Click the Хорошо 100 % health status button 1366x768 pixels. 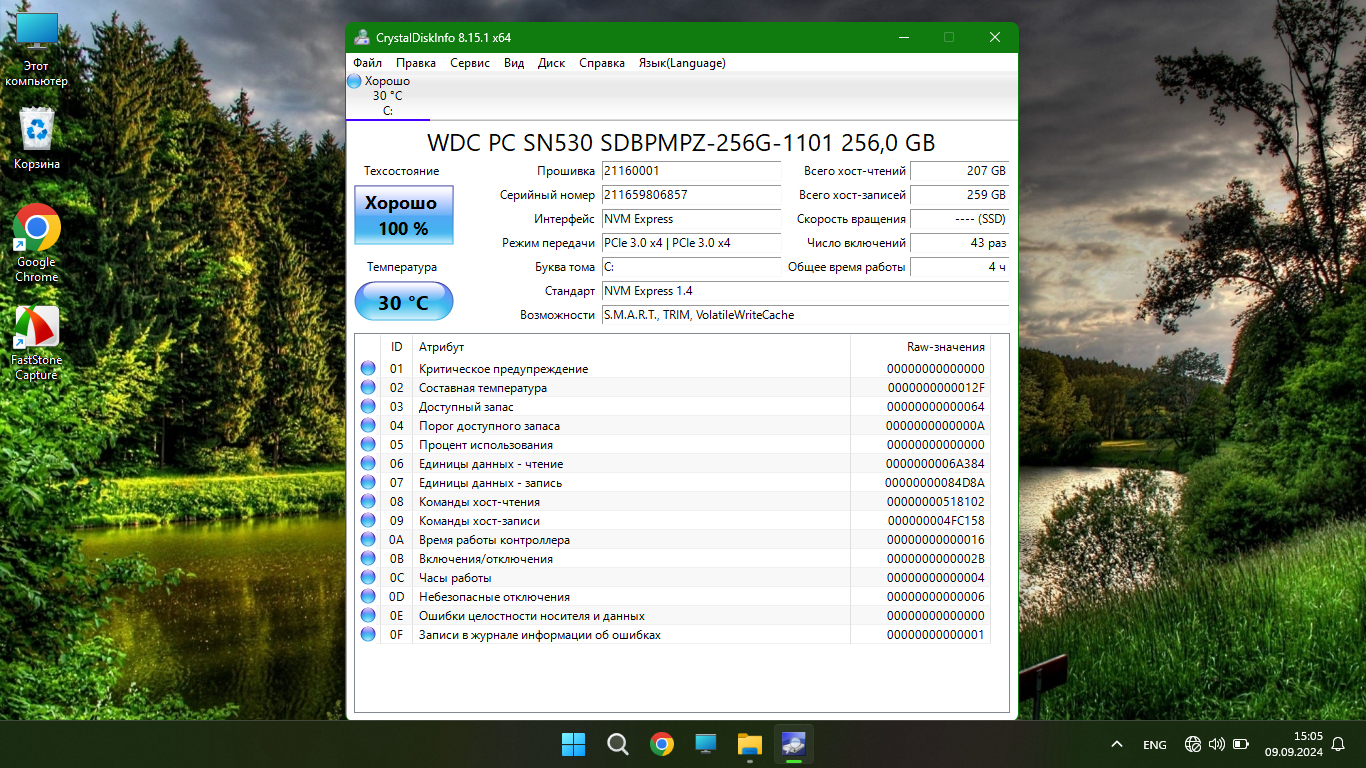point(404,215)
